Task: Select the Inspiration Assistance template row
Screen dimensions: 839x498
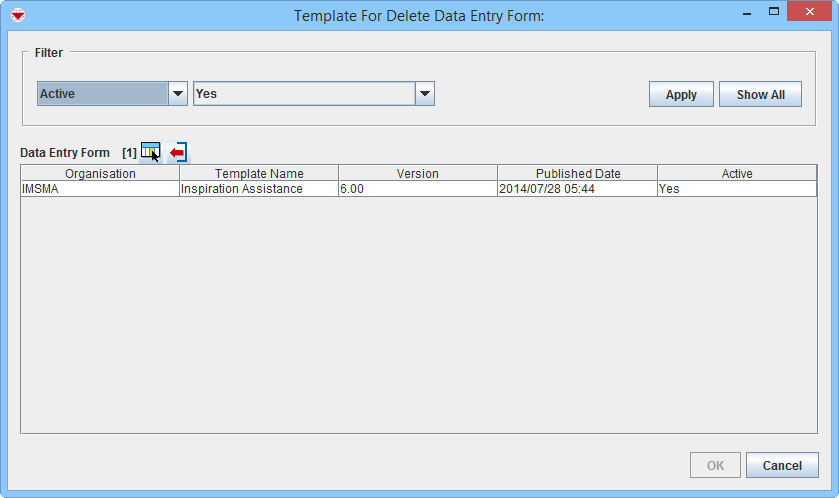Action: coord(258,189)
